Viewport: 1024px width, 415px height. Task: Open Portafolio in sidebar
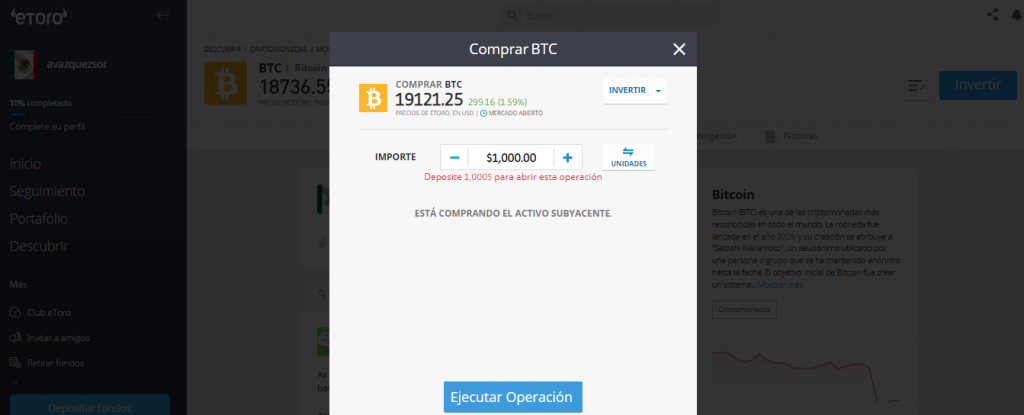tap(39, 219)
